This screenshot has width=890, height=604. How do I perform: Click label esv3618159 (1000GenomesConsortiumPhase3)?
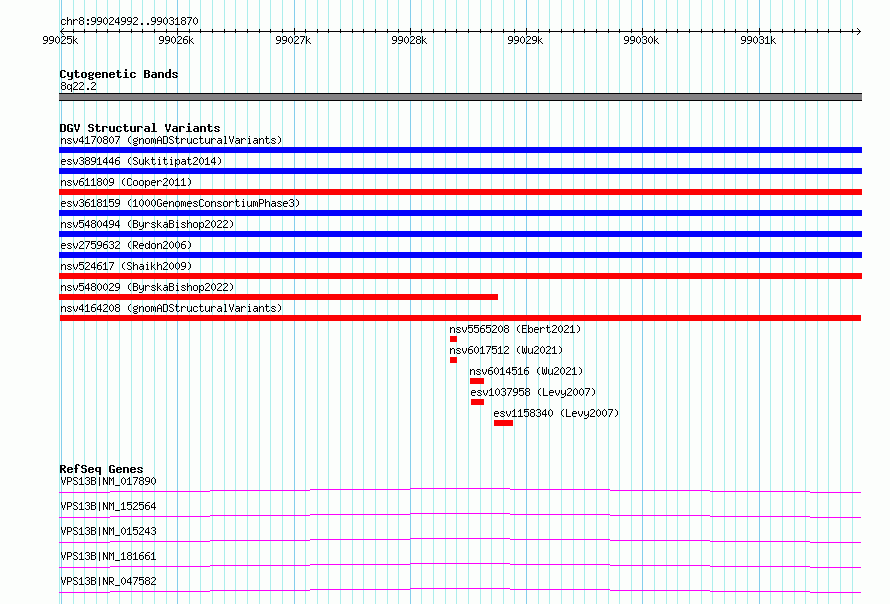180,203
